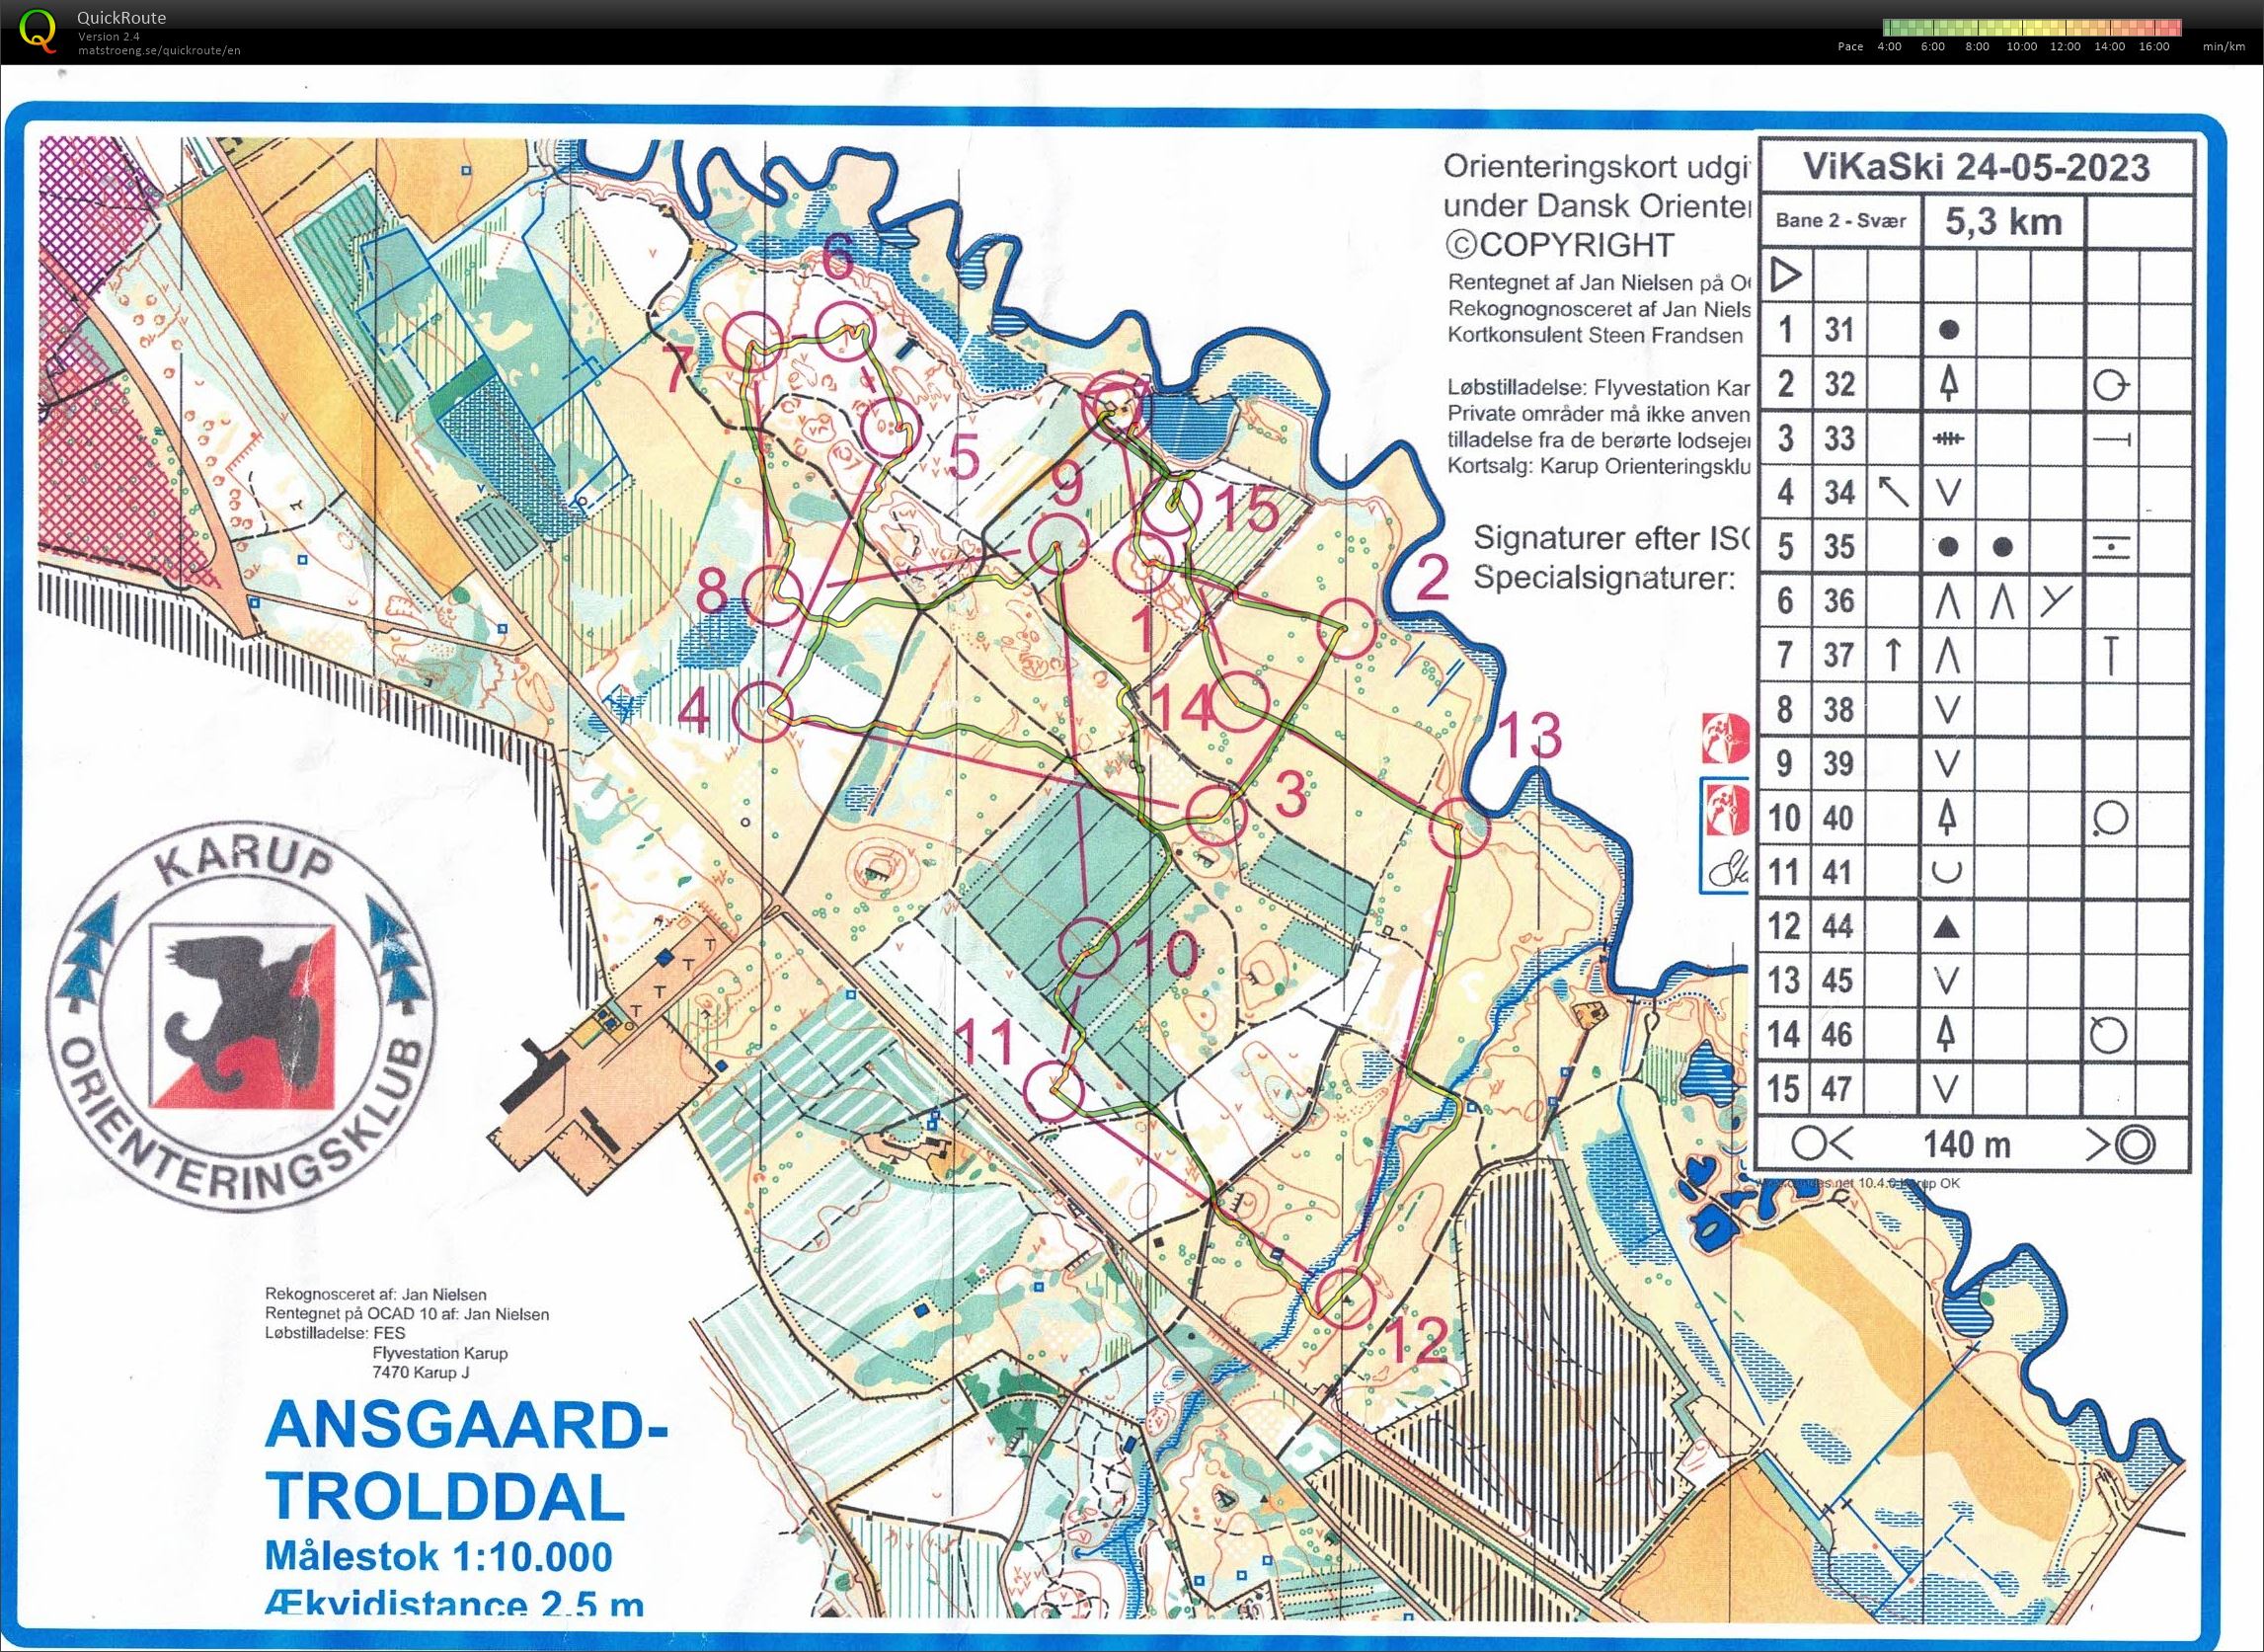
Task: Click control circle 15 on the map
Action: (1170, 507)
